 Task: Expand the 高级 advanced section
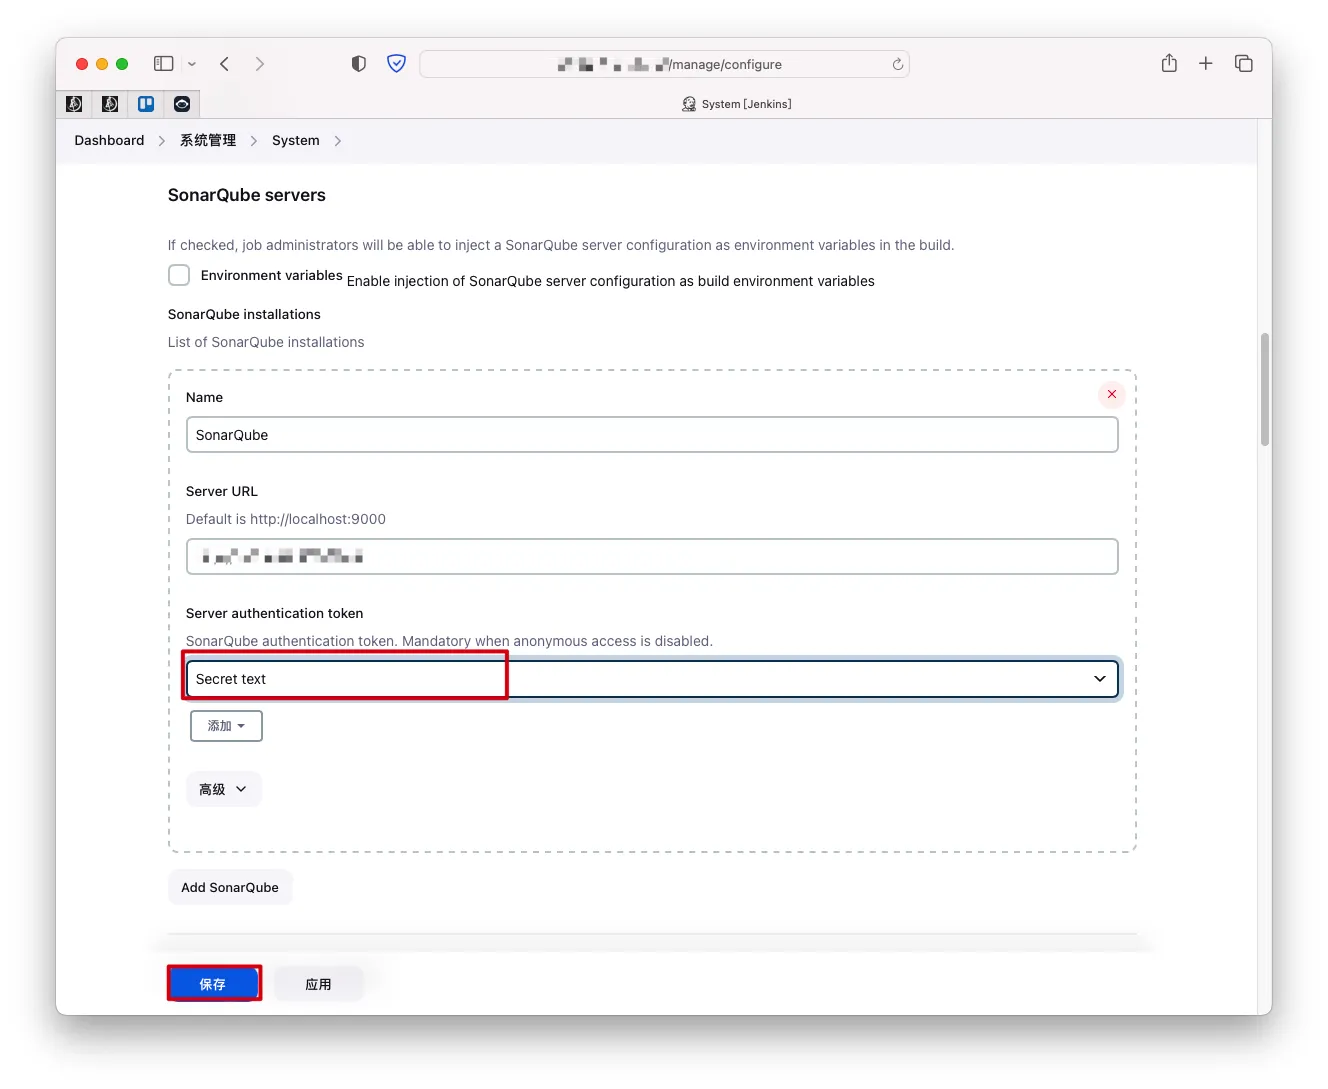click(223, 789)
